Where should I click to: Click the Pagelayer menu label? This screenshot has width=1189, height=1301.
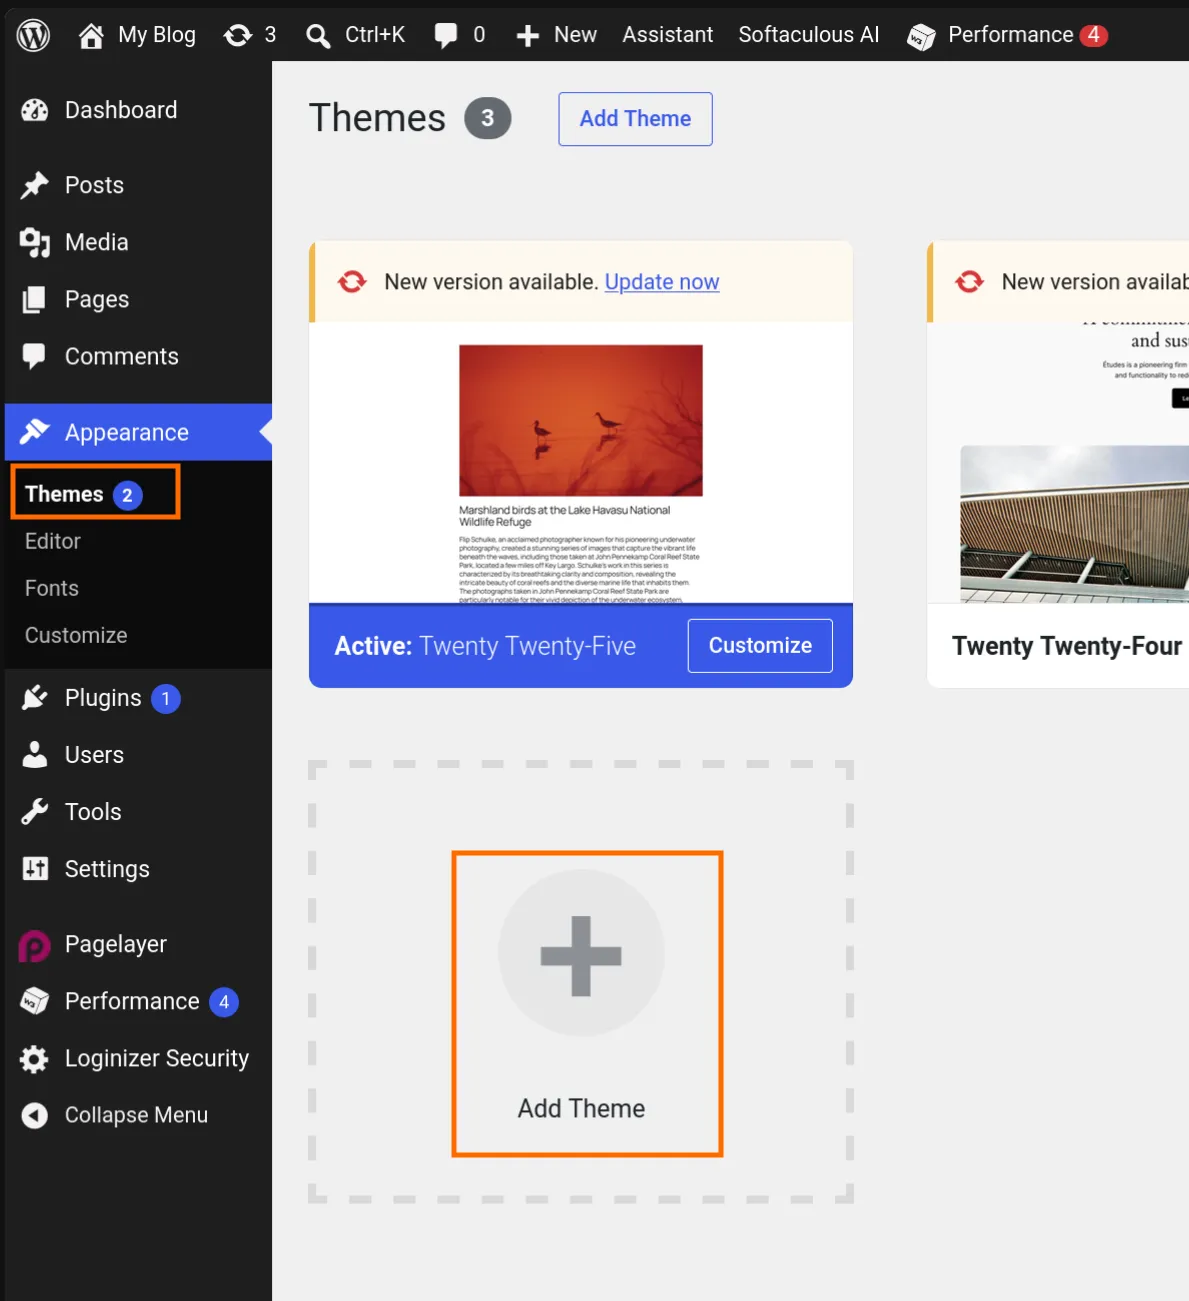pos(116,945)
